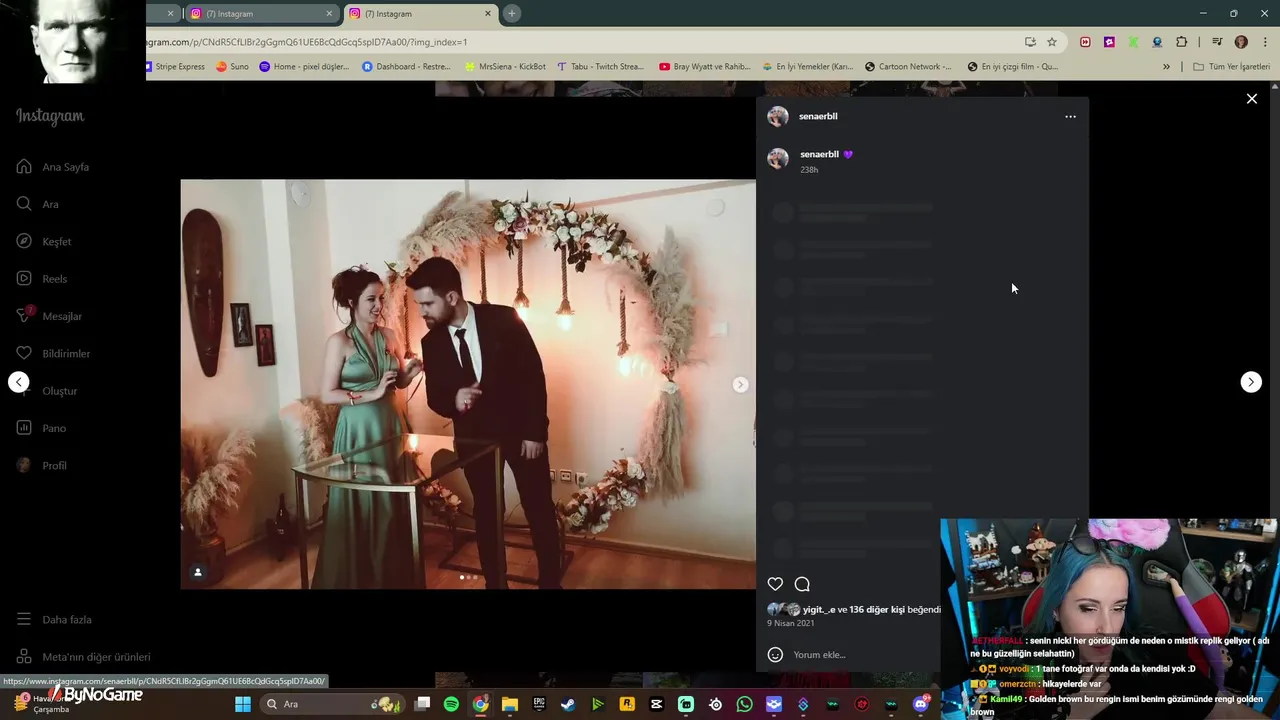
Task: Open the post photo of the couple
Action: coord(468,384)
